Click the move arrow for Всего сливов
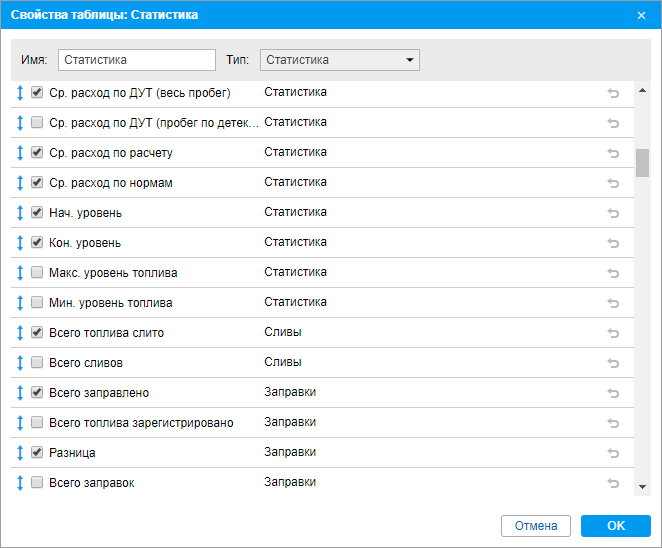This screenshot has width=662, height=548. tap(20, 363)
